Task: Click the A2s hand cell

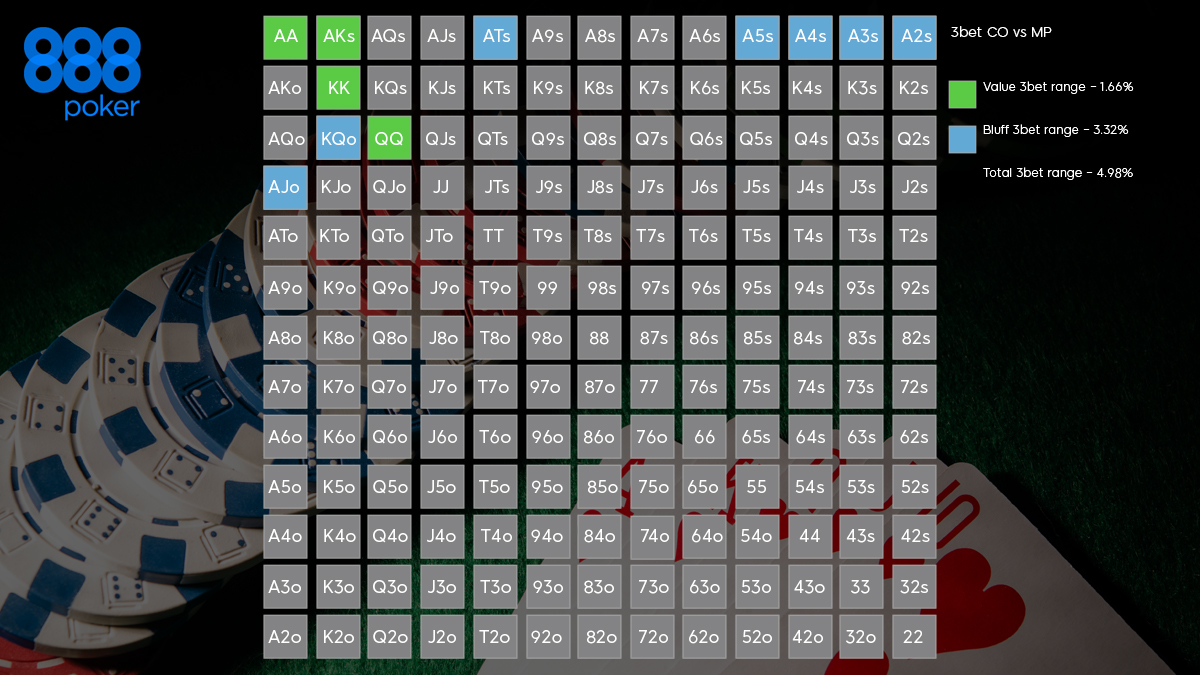Action: tap(914, 36)
